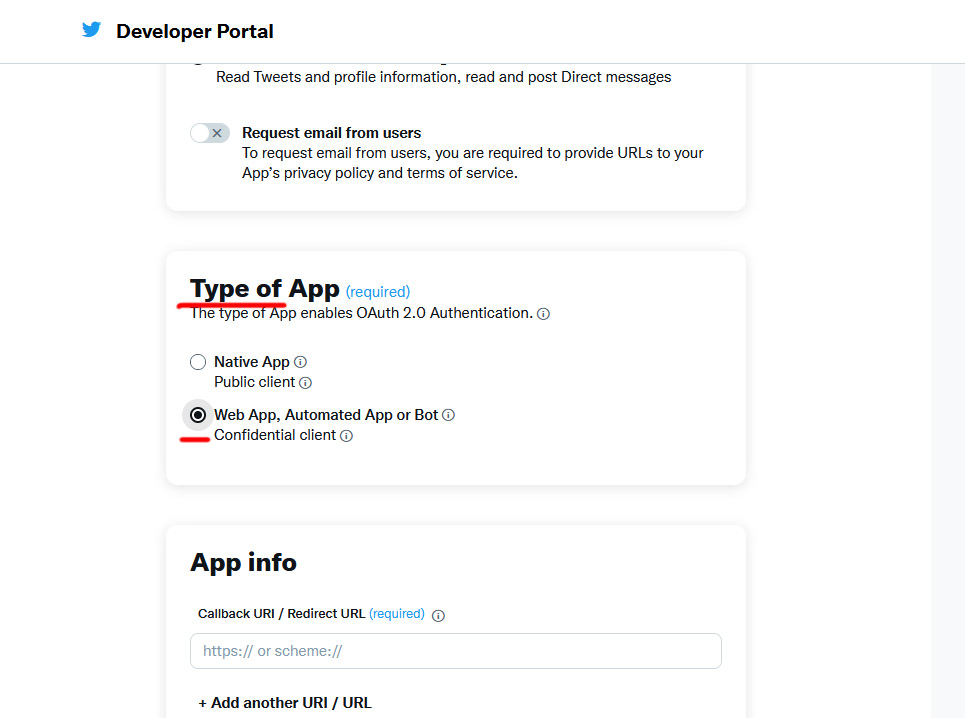Open info icon beside OAuth 2.0 Authentication text
965x718 pixels.
[543, 314]
